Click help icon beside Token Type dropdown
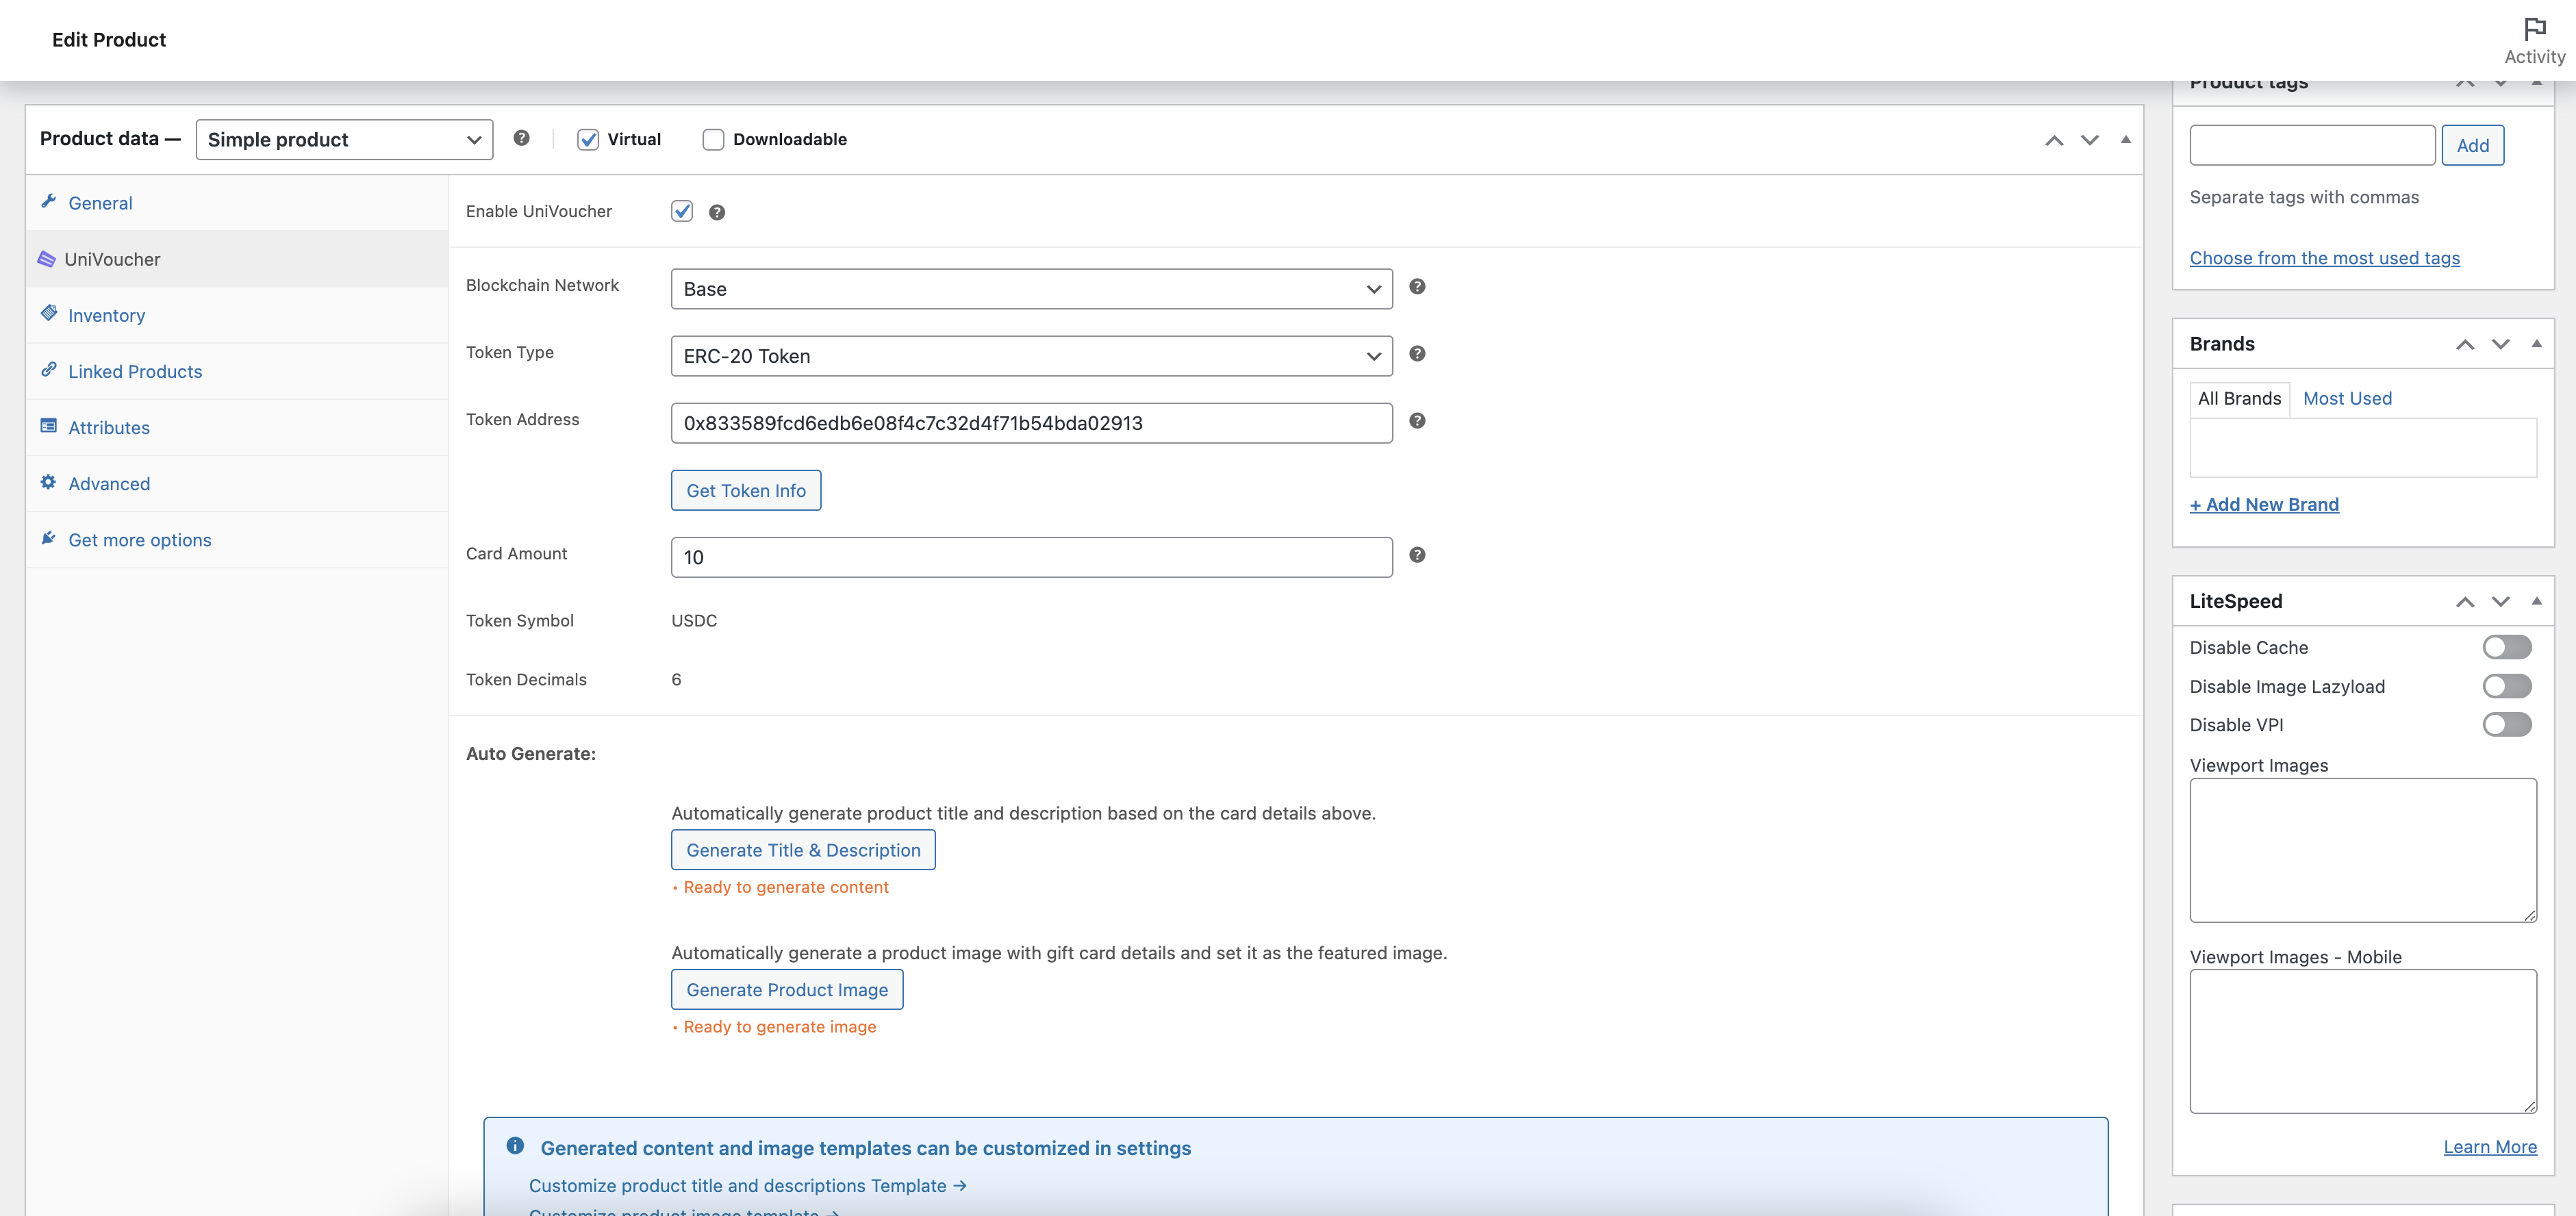Image resolution: width=2576 pixels, height=1216 pixels. click(x=1417, y=354)
